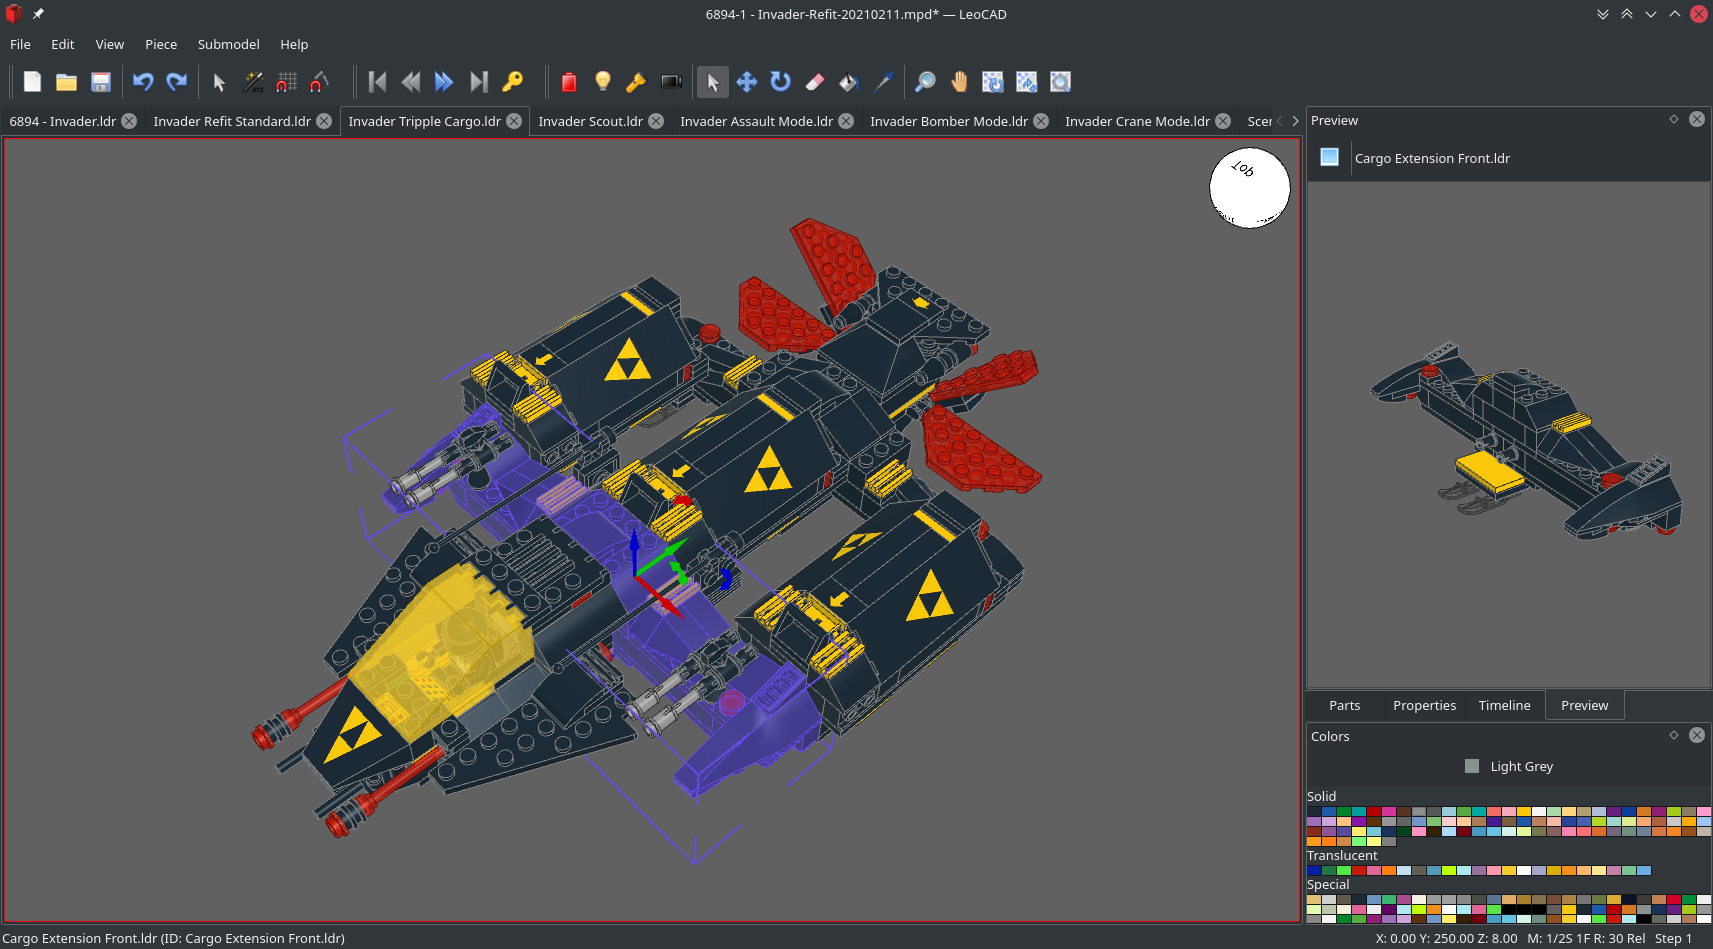
Task: Select the Move tool with crossed arrows
Action: click(747, 82)
